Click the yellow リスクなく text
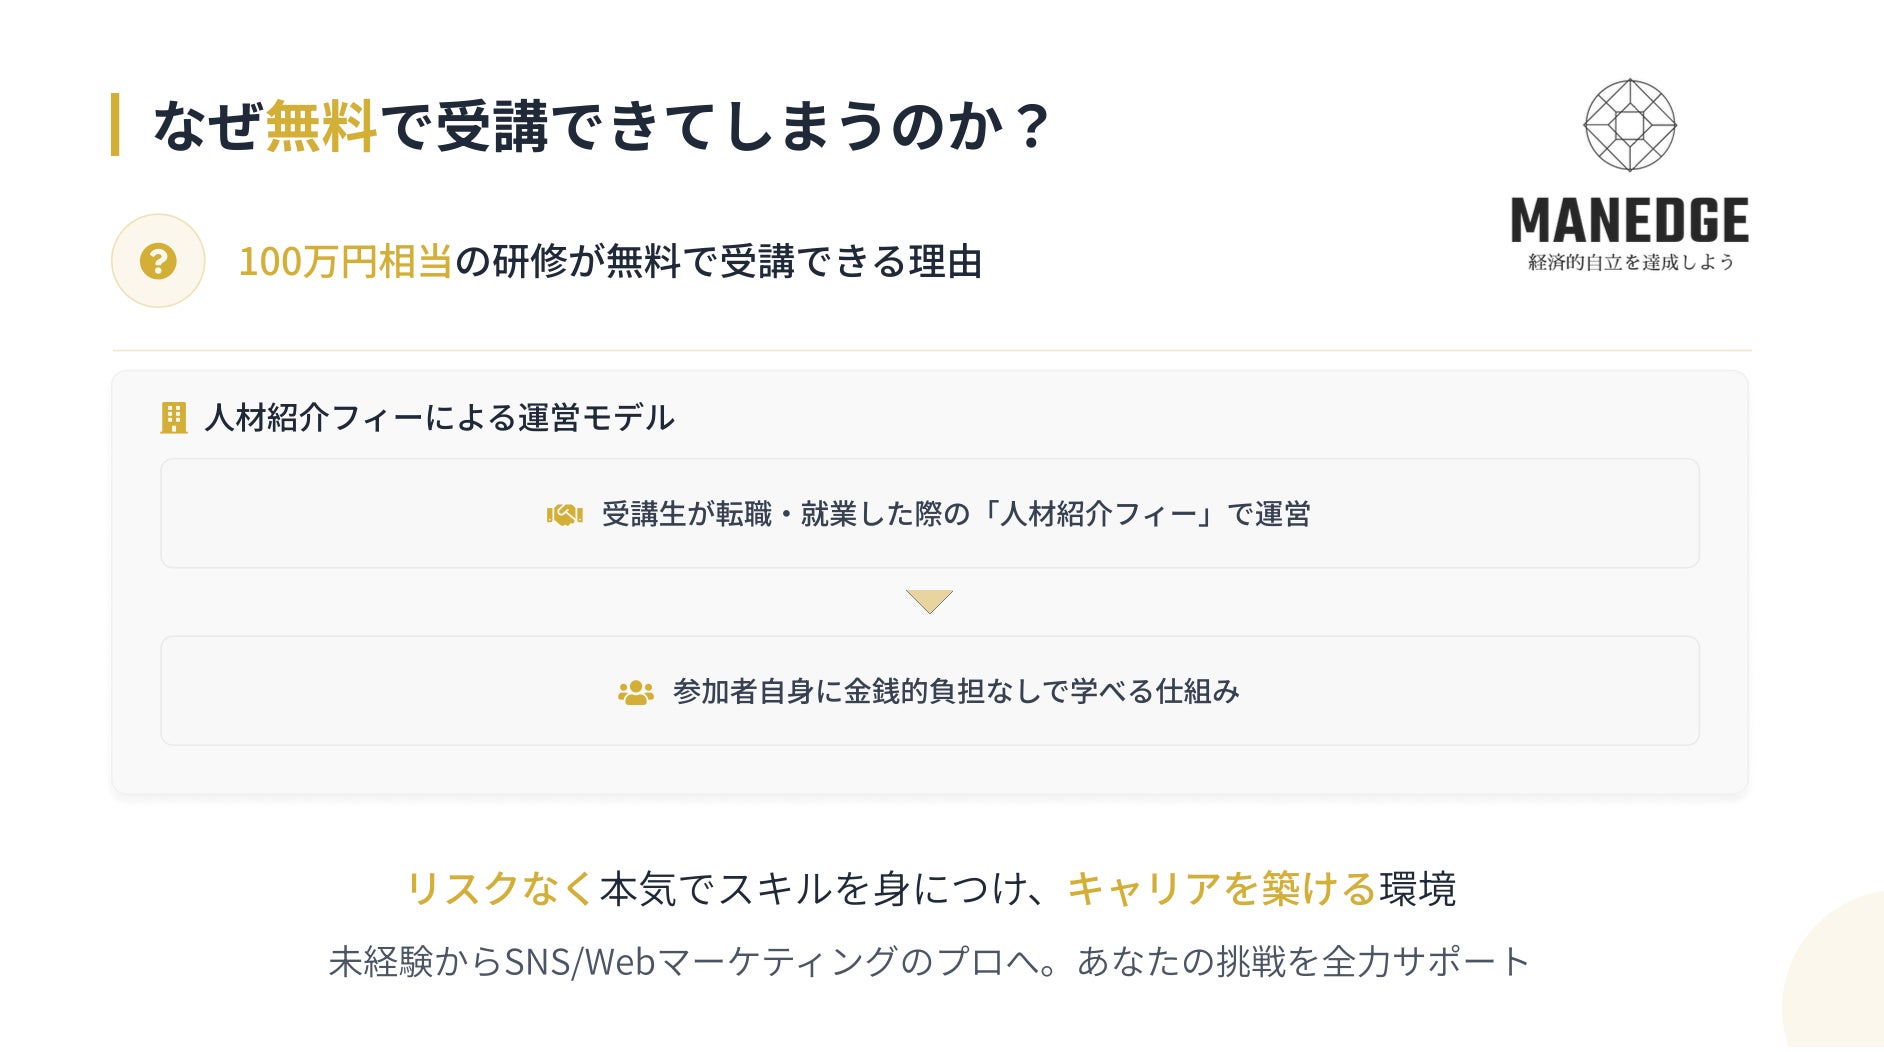The width and height of the screenshot is (1884, 1052). pos(500,888)
